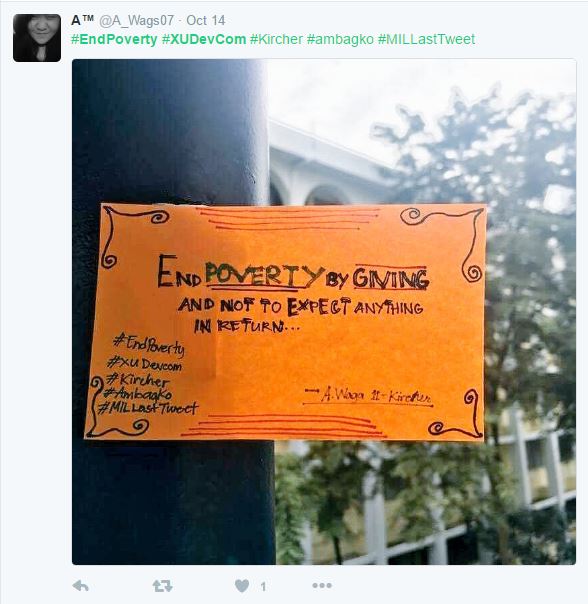Retweet the post using the retweet icon
This screenshot has height=604, width=588.
(x=162, y=586)
